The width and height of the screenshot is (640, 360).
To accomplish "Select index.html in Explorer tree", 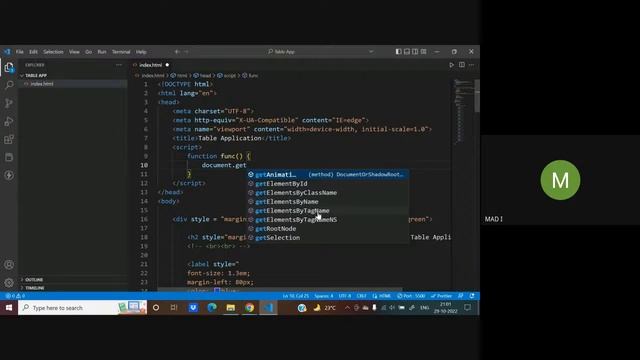I will click(x=42, y=84).
